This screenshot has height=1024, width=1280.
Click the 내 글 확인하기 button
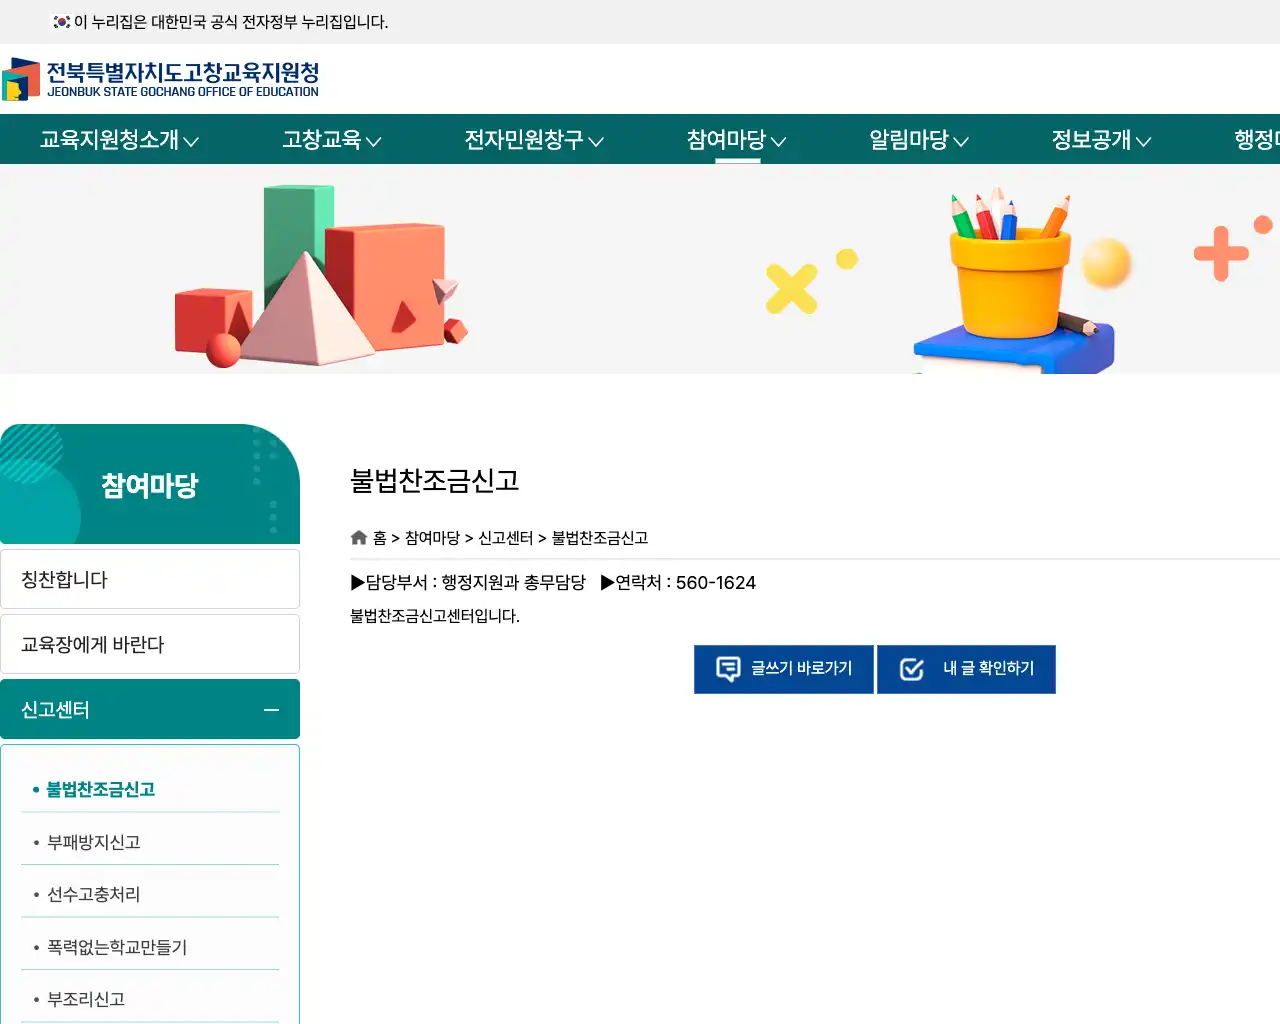pos(966,669)
